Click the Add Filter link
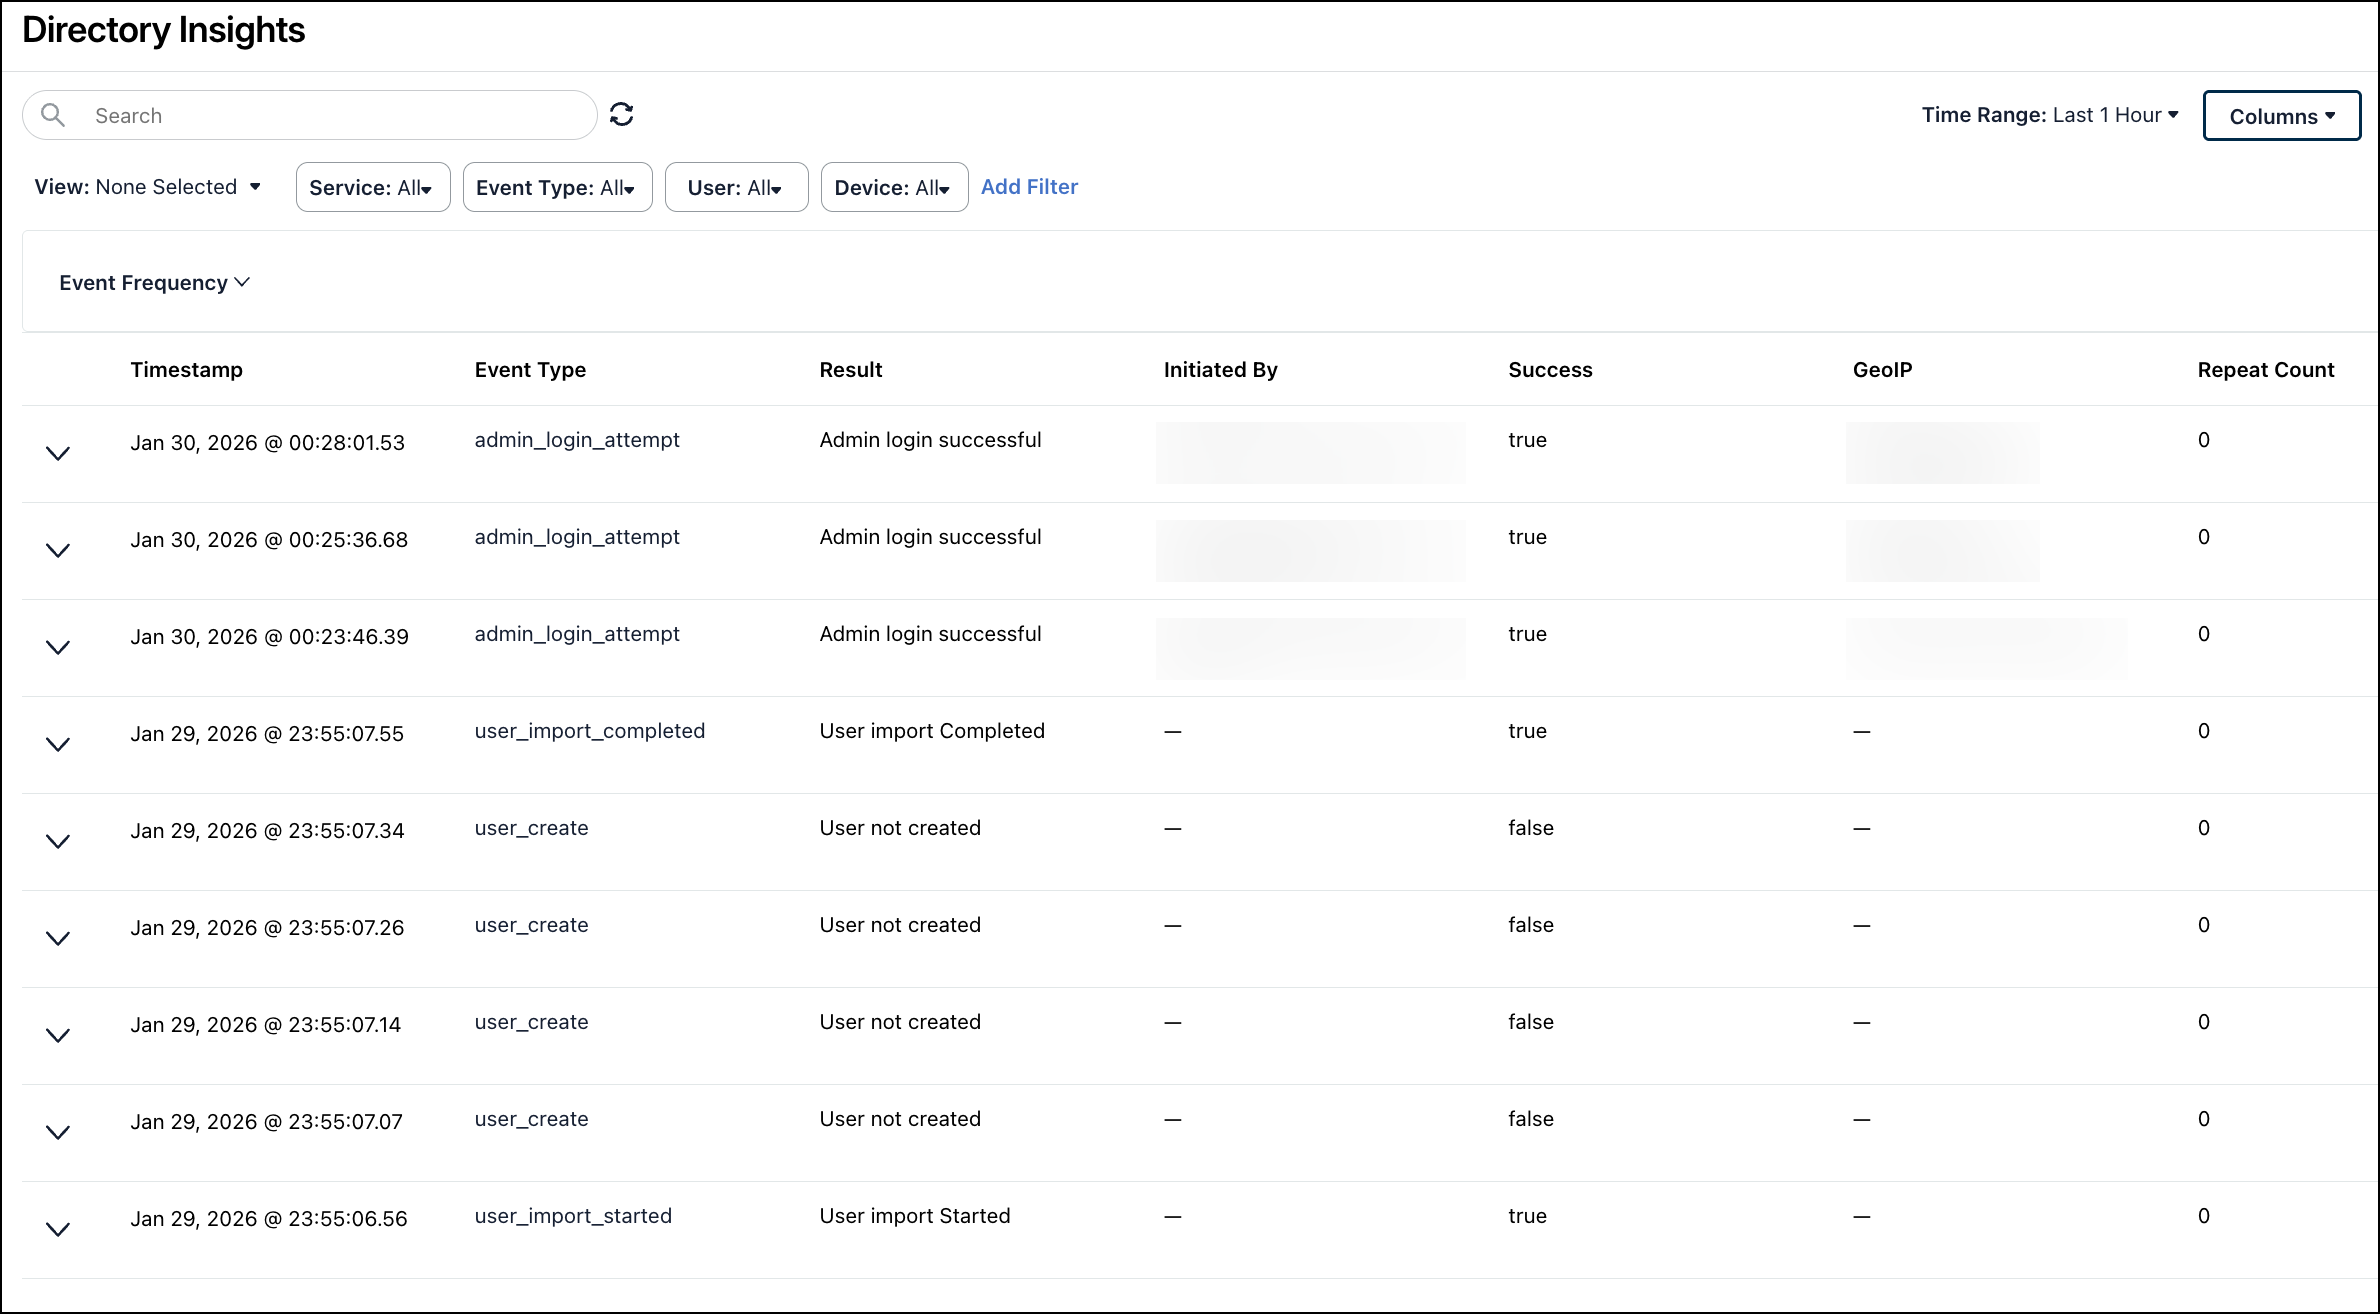This screenshot has width=2380, height=1314. 1029,187
